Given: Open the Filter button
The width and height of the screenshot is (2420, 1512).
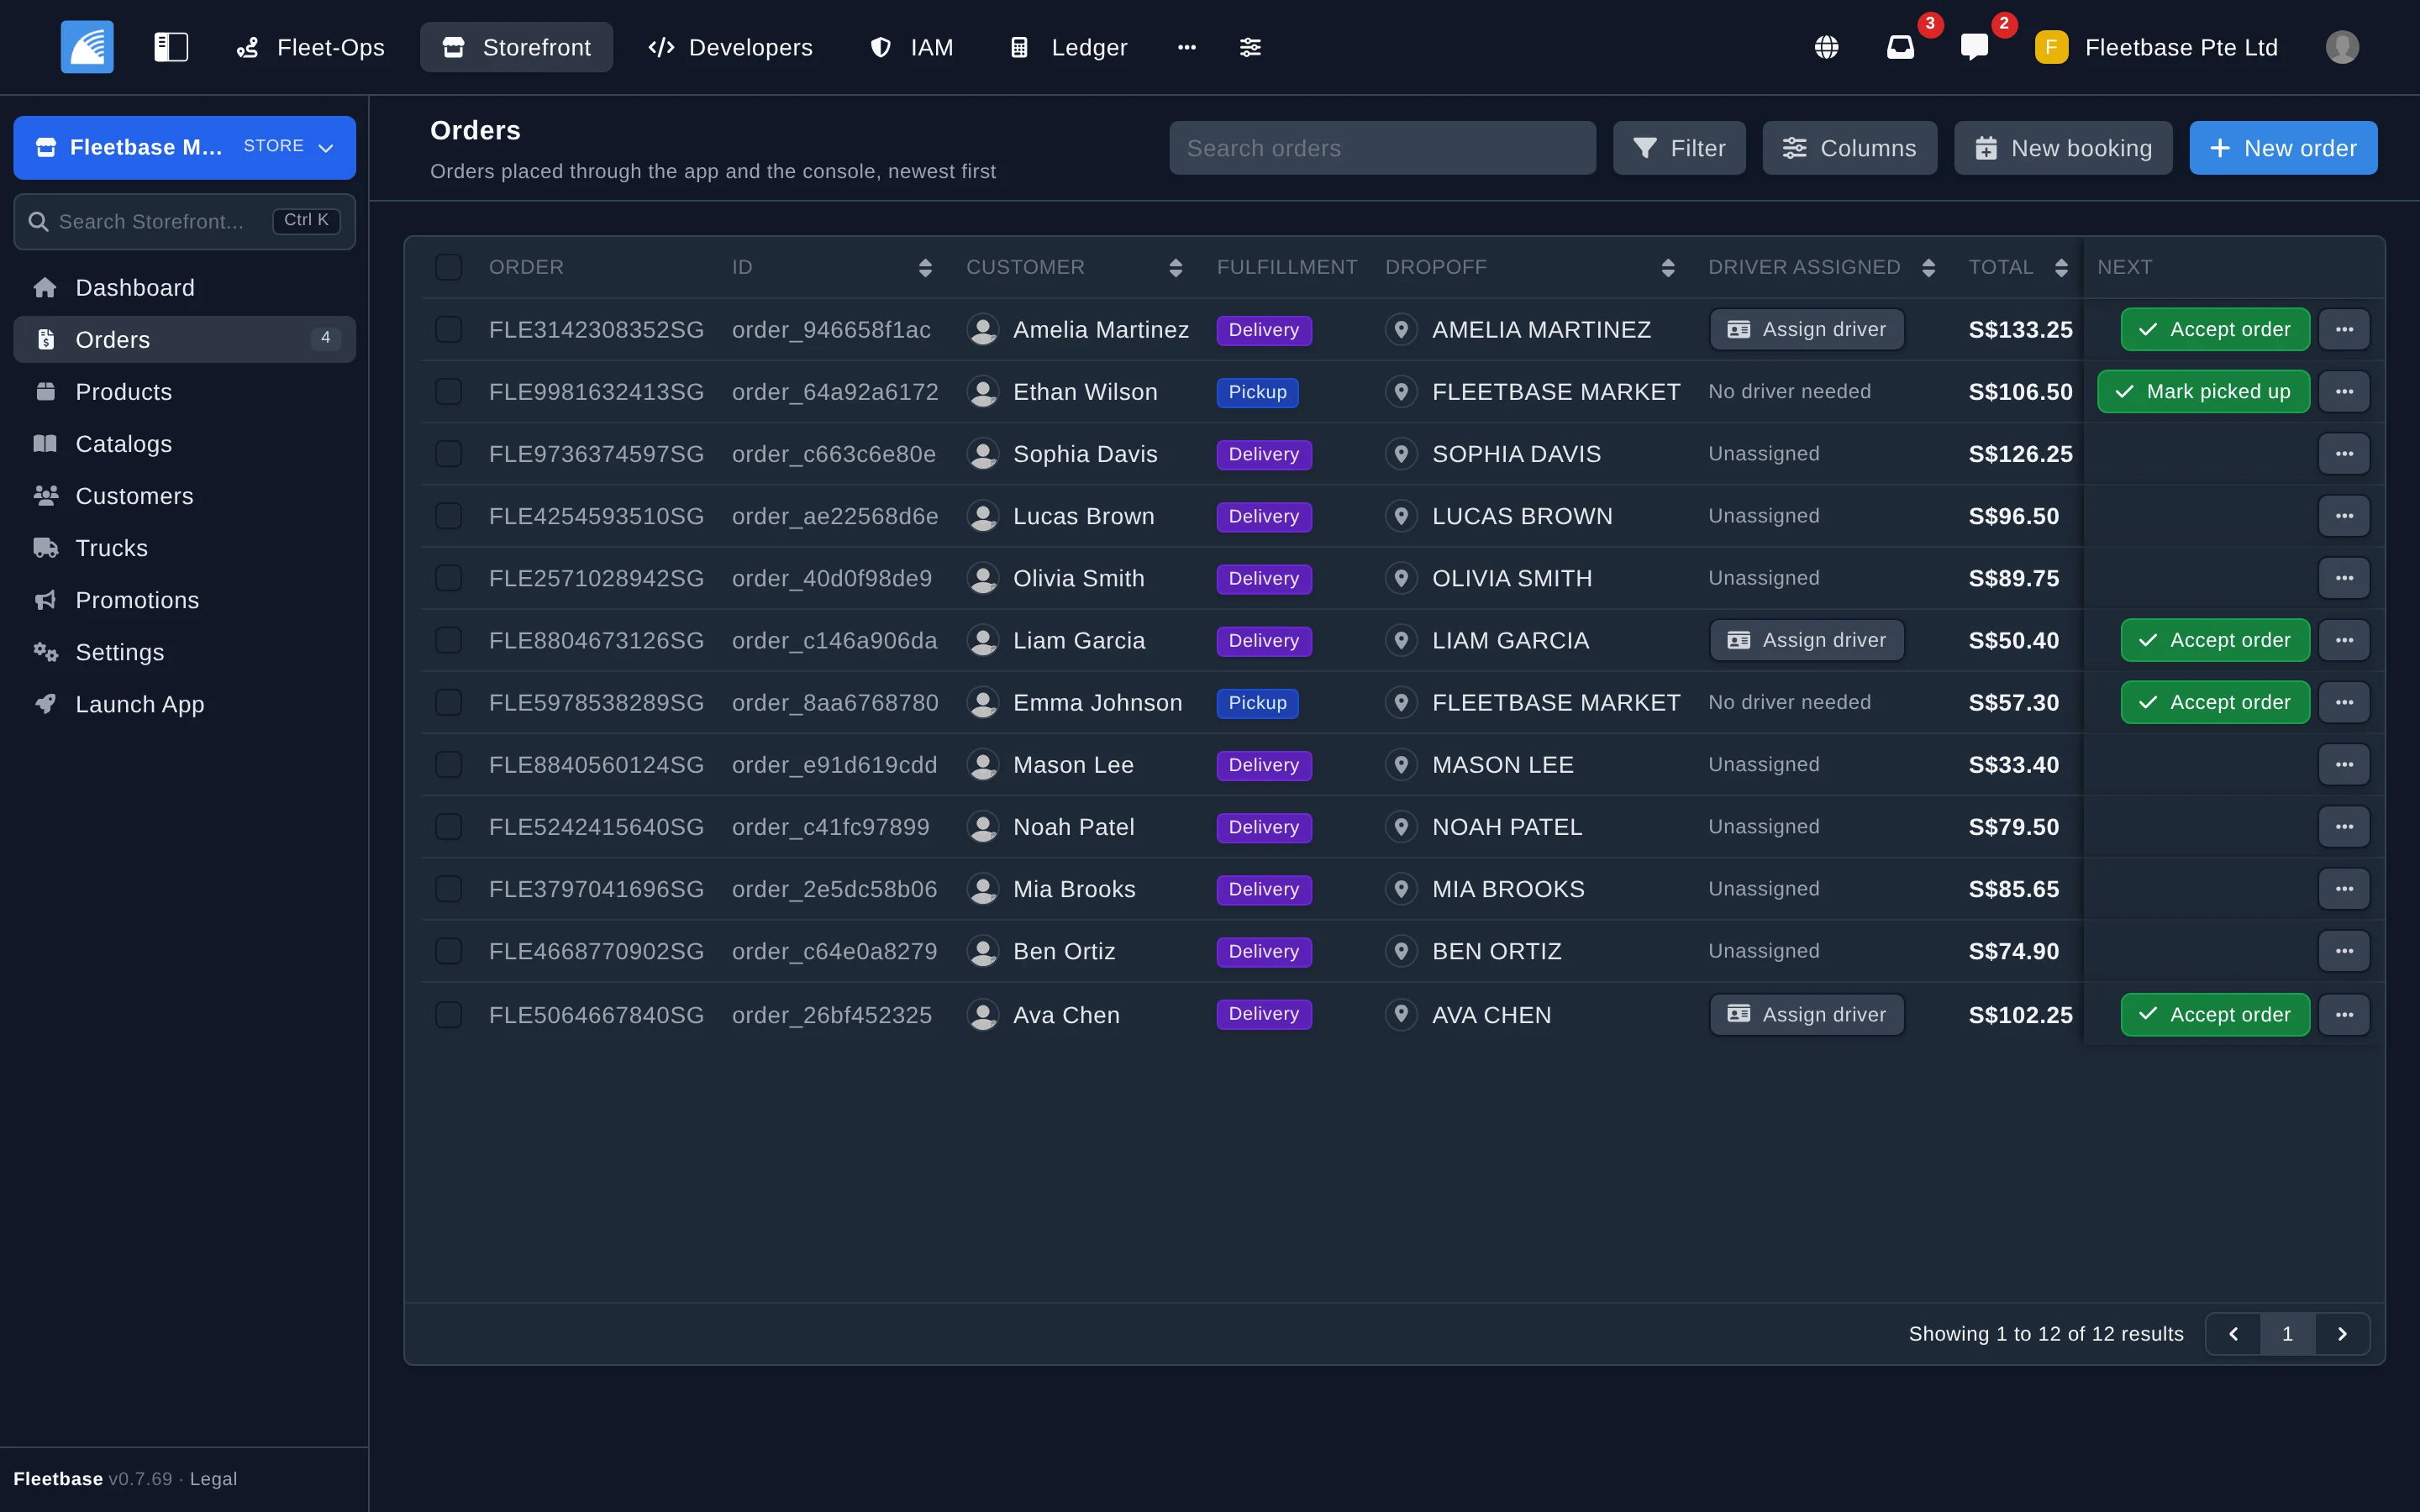Looking at the screenshot, I should [x=1679, y=148].
